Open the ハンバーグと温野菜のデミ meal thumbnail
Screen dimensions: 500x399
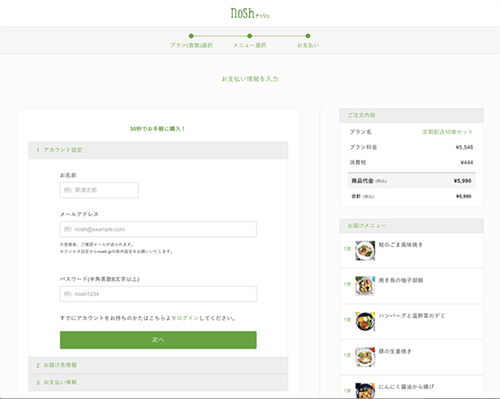(x=365, y=321)
